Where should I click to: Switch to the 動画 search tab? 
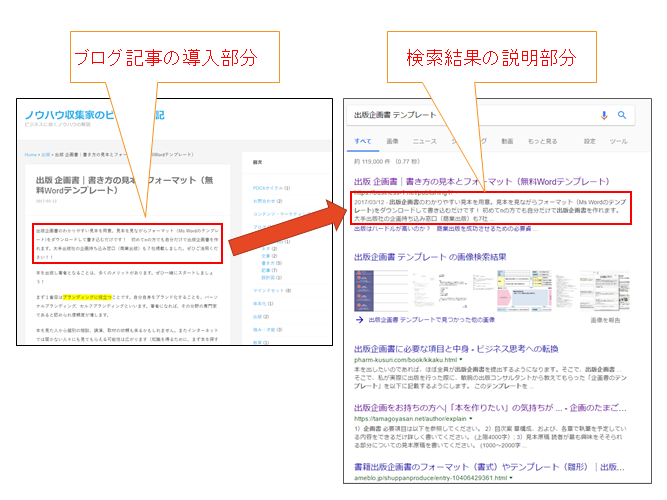coord(507,141)
